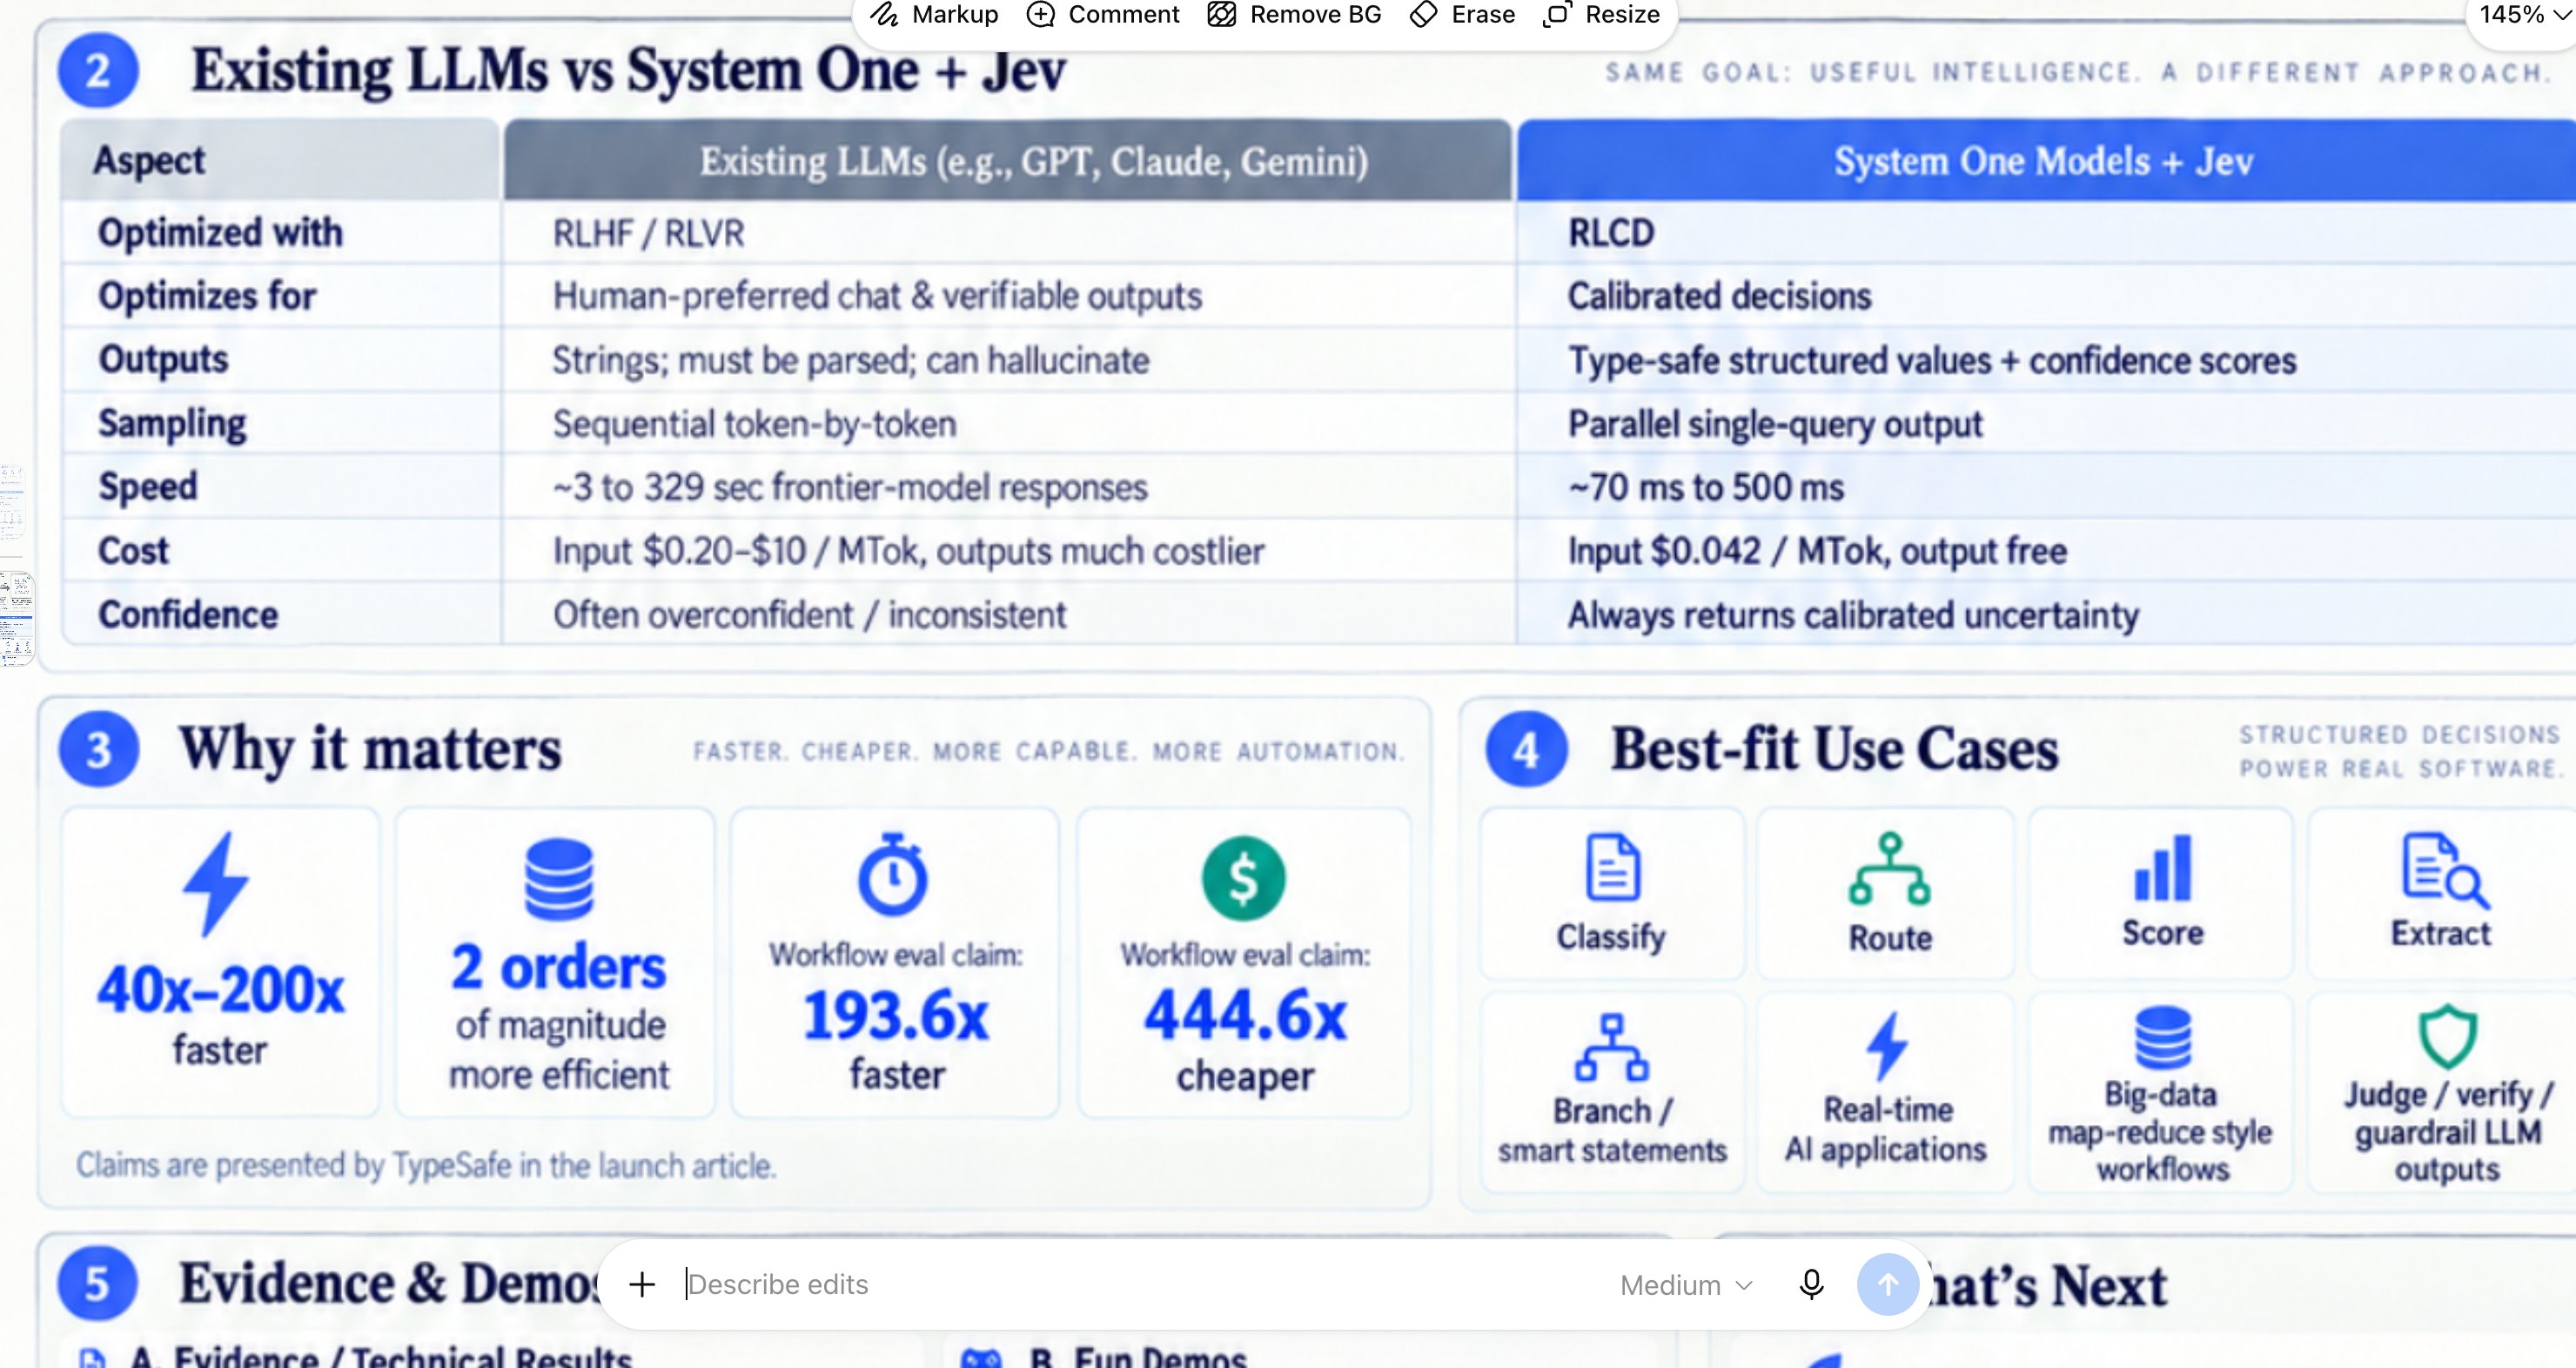Click the green dollar icon above 444.6x
This screenshot has height=1368, width=2576.
point(1243,878)
